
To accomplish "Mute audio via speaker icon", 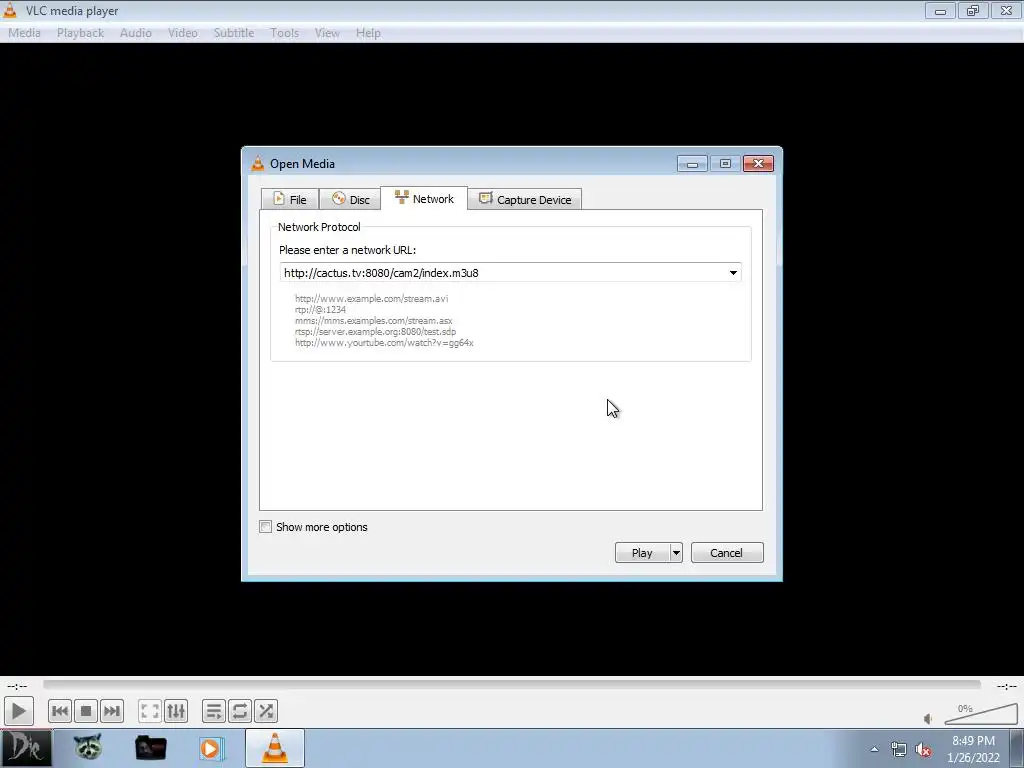I will 928,718.
